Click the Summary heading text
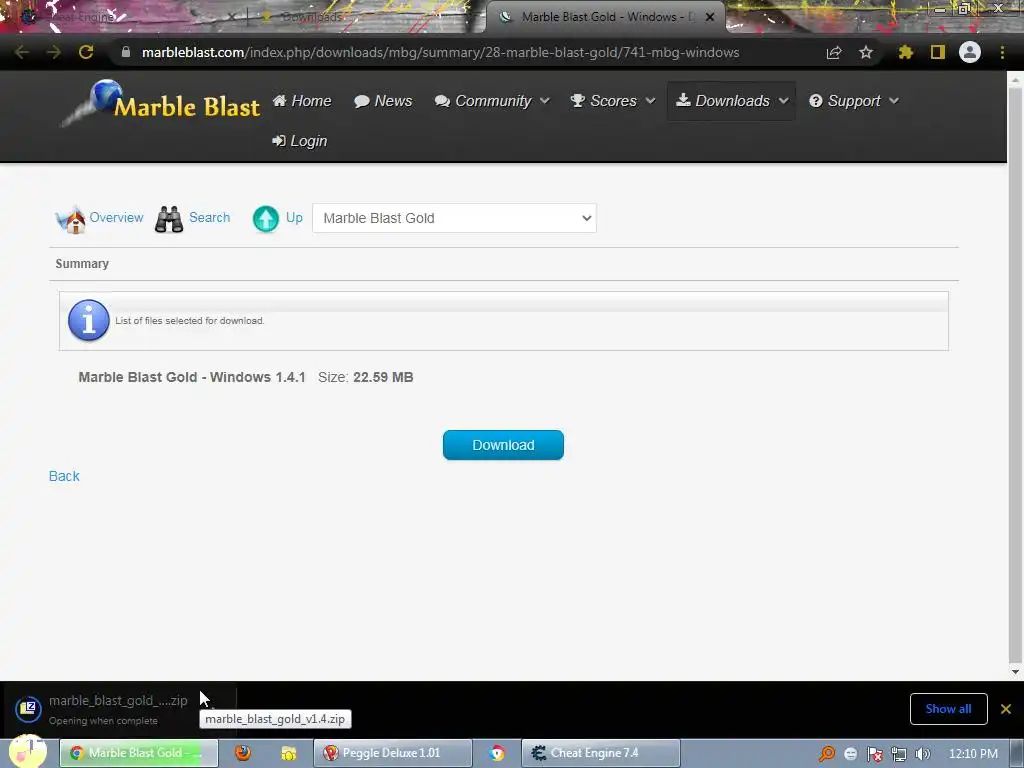The height and width of the screenshot is (768, 1024). [x=82, y=264]
